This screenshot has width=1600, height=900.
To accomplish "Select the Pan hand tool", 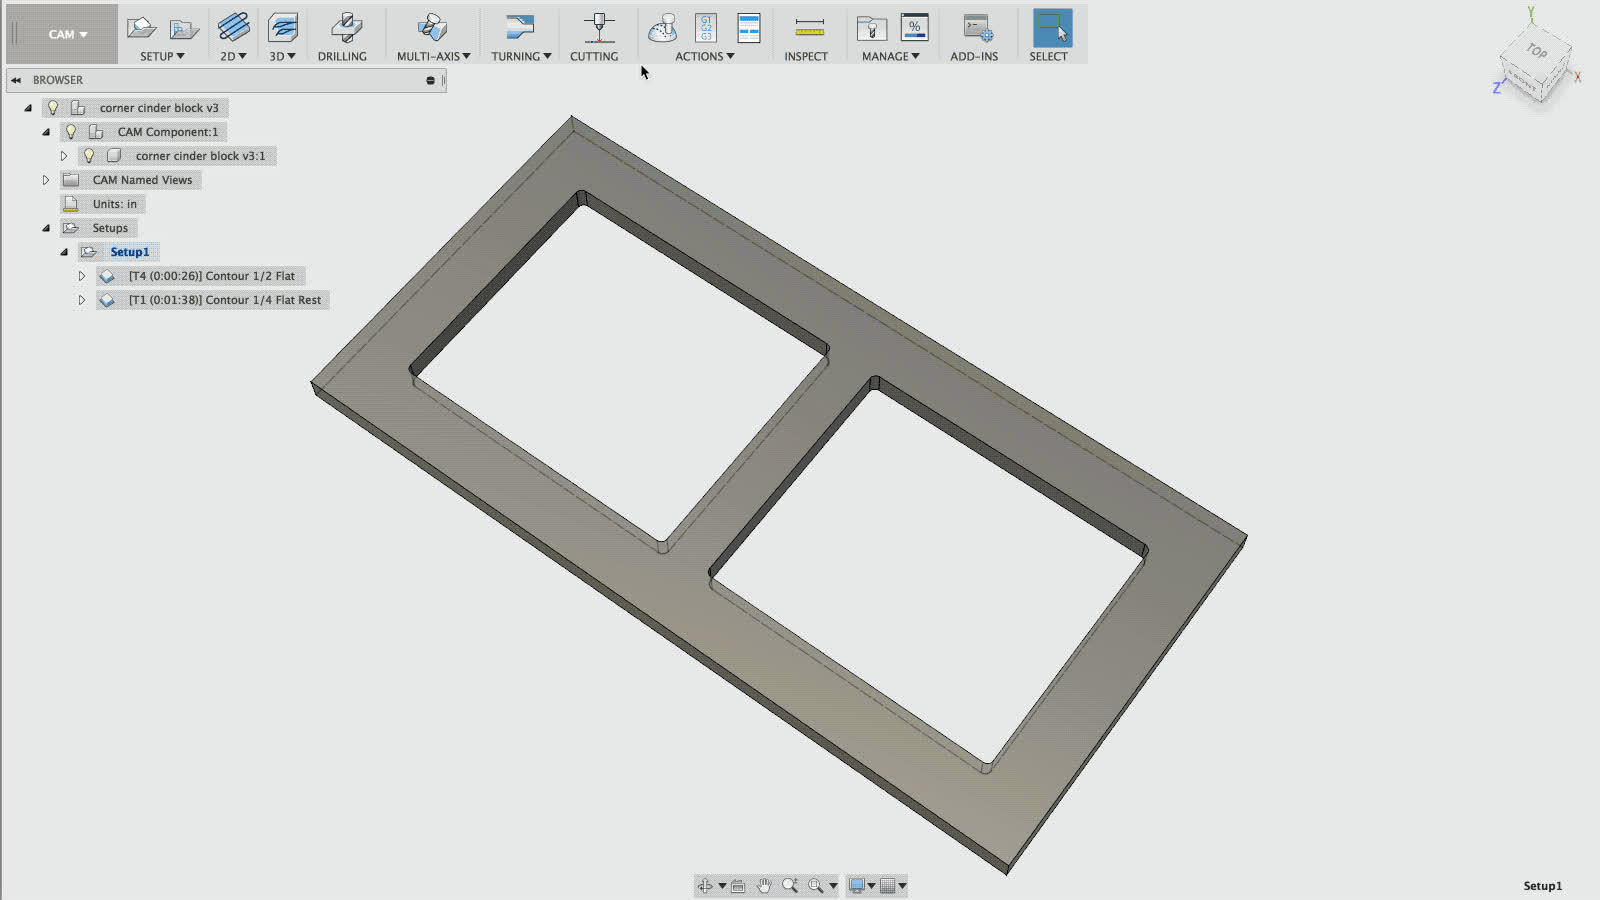I will [764, 886].
